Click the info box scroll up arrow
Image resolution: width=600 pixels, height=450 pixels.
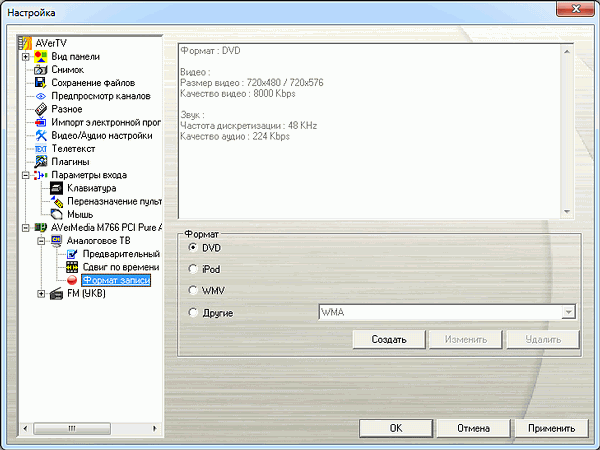click(x=567, y=51)
